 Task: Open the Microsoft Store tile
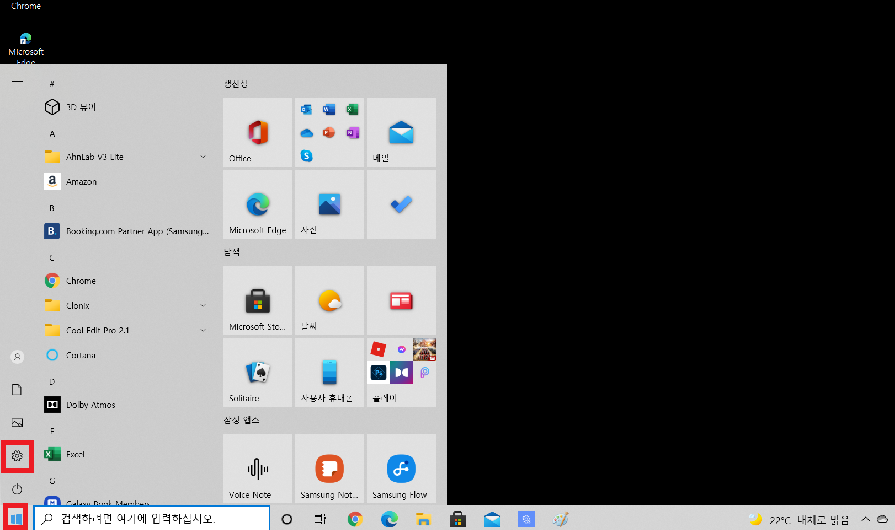(x=257, y=300)
